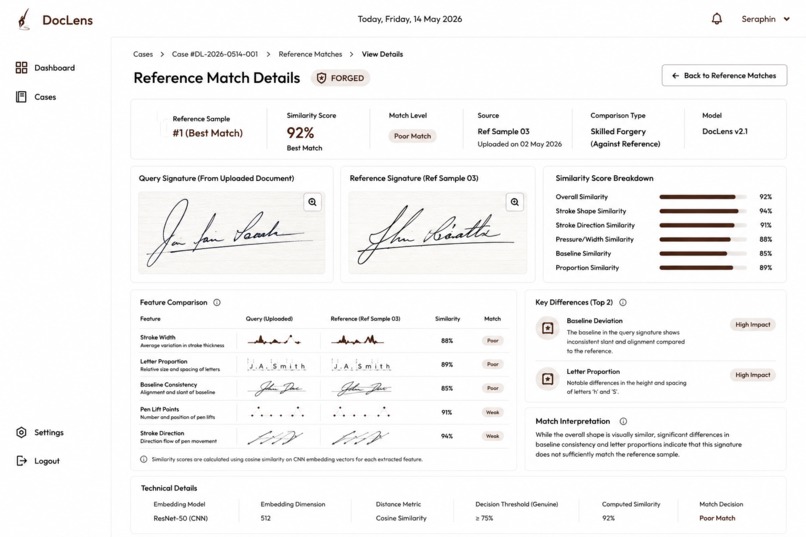Click the Settings hexagon icon
Image resolution: width=806 pixels, height=537 pixels.
(x=21, y=432)
